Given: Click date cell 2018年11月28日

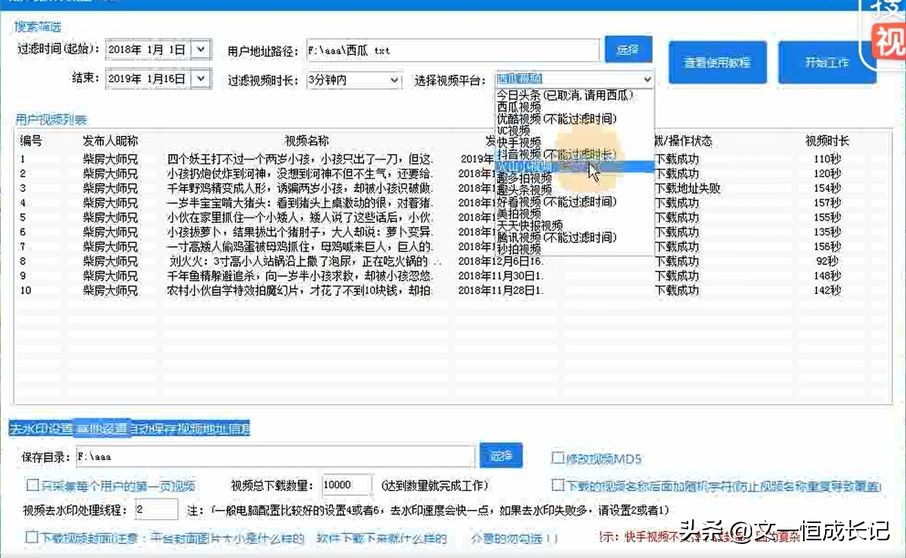Looking at the screenshot, I should pos(501,291).
